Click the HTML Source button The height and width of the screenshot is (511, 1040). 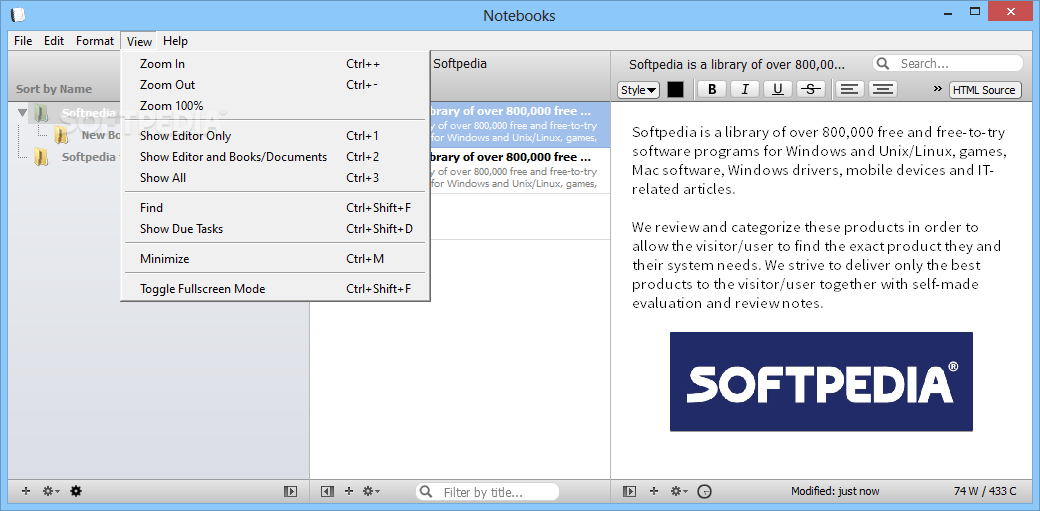(985, 90)
